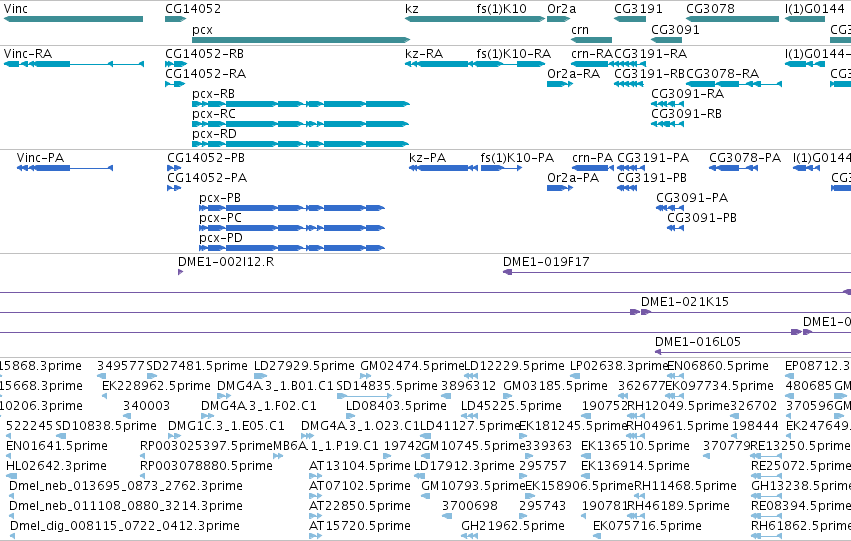
Task: Click the pcx-RC transcript label
Action: tap(214, 113)
